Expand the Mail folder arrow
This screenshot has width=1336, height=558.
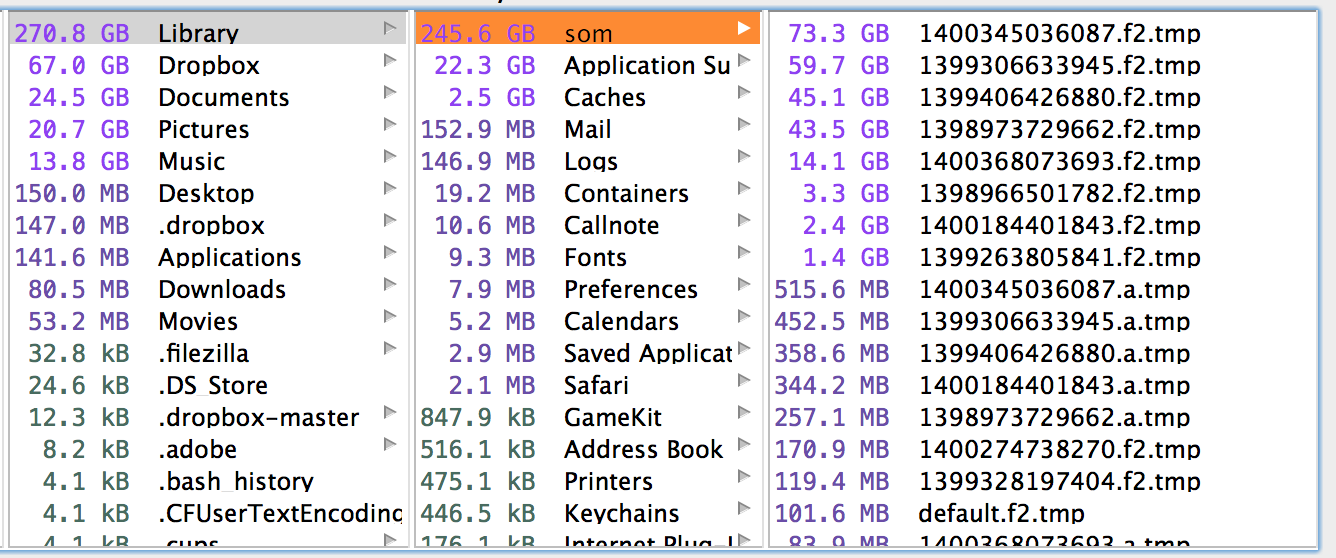click(744, 126)
